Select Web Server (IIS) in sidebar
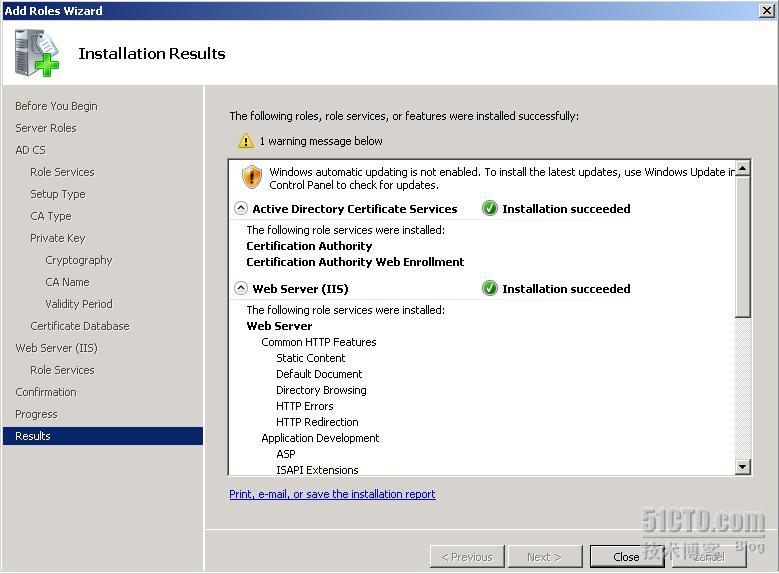The image size is (779, 574). click(x=56, y=348)
